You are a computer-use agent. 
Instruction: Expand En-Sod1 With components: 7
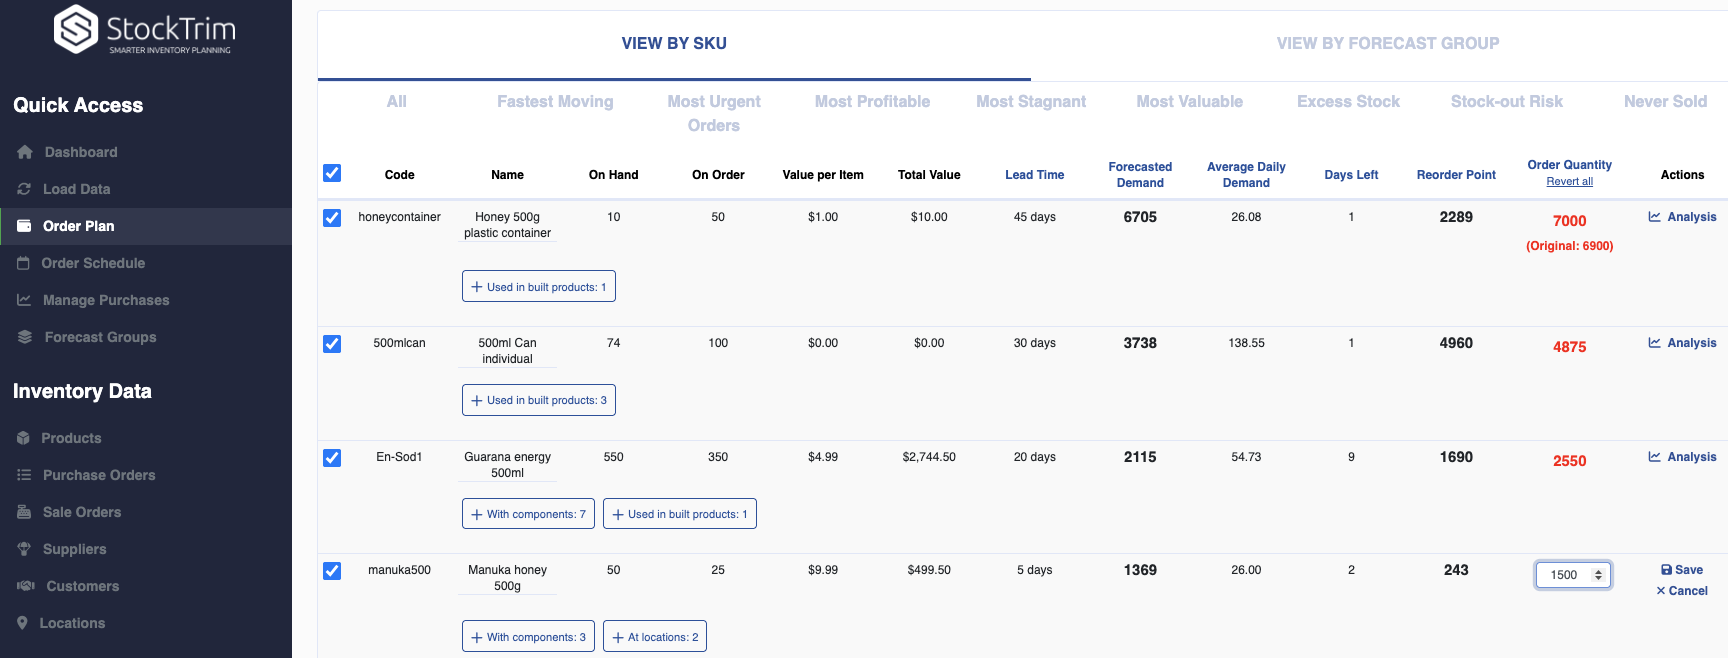click(x=528, y=514)
